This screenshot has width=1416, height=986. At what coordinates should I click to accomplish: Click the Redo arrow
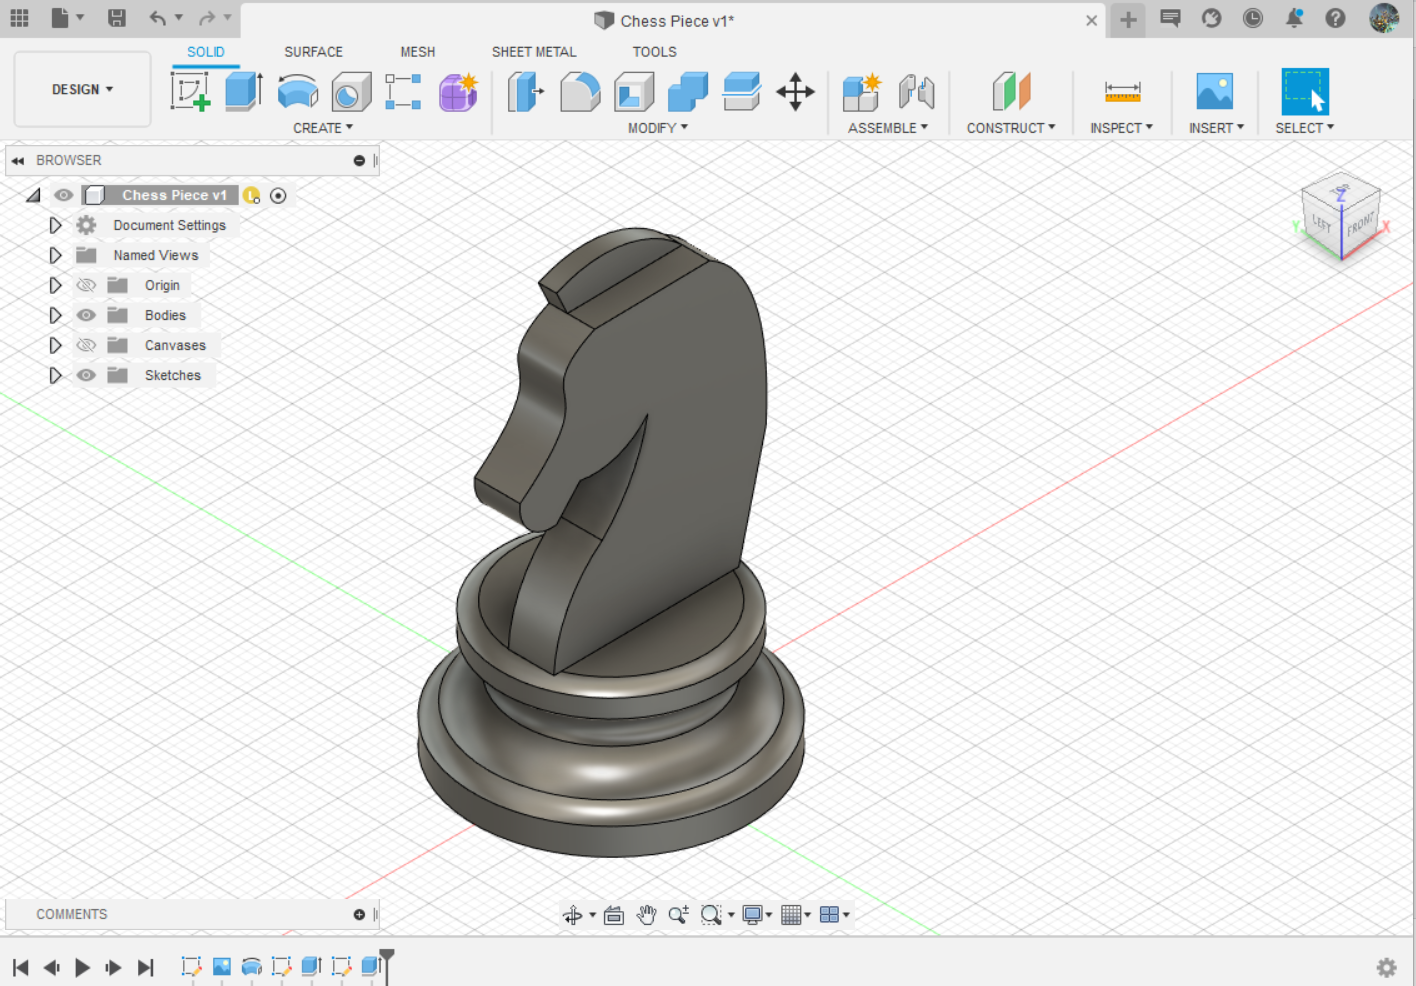(x=207, y=18)
